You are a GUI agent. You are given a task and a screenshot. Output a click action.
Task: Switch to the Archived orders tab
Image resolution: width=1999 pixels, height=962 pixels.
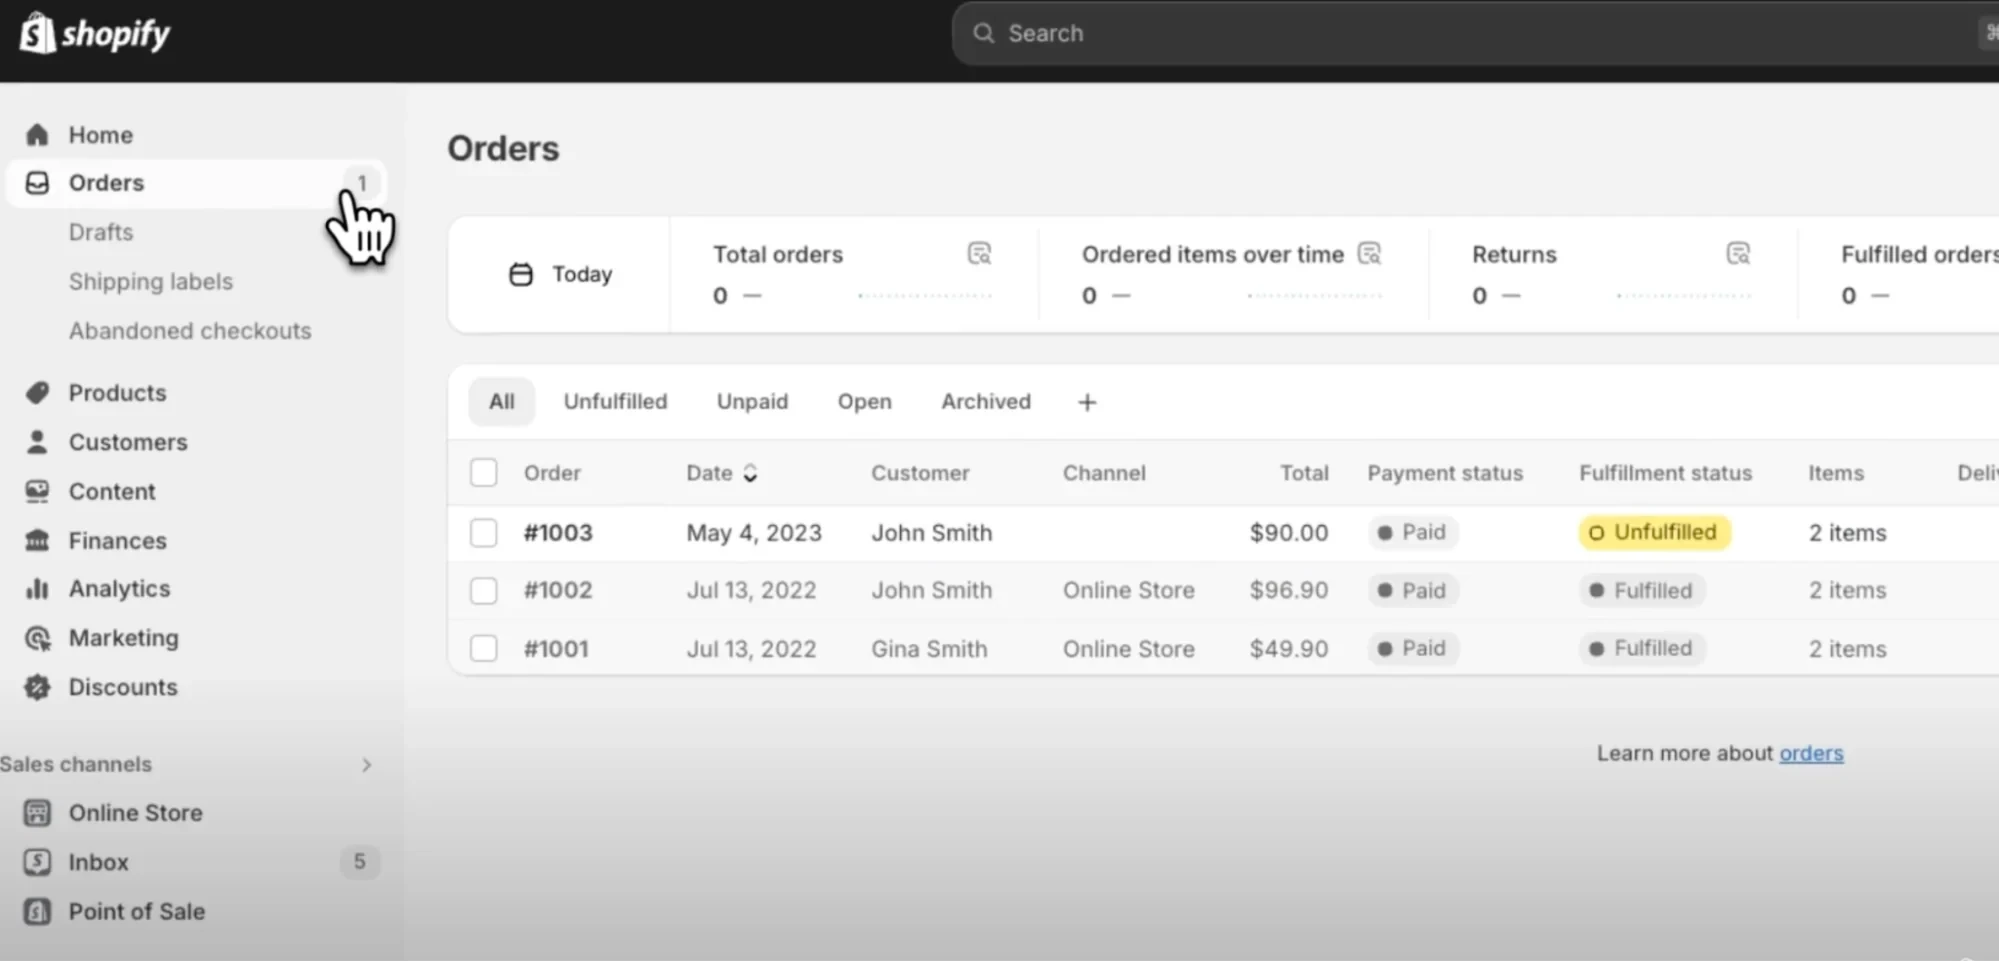point(985,402)
